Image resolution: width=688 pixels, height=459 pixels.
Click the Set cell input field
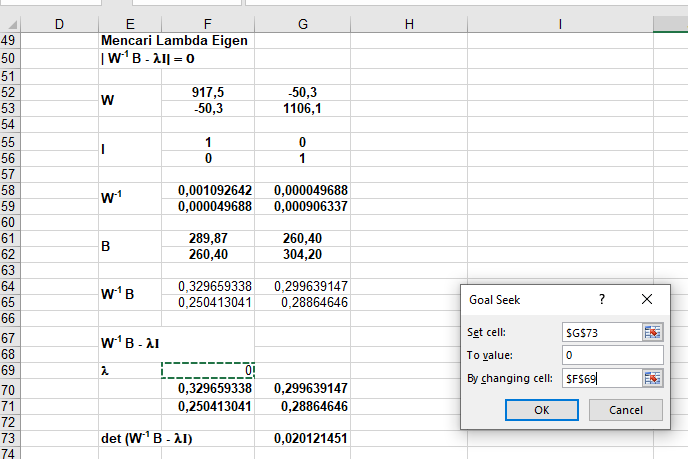pos(601,332)
